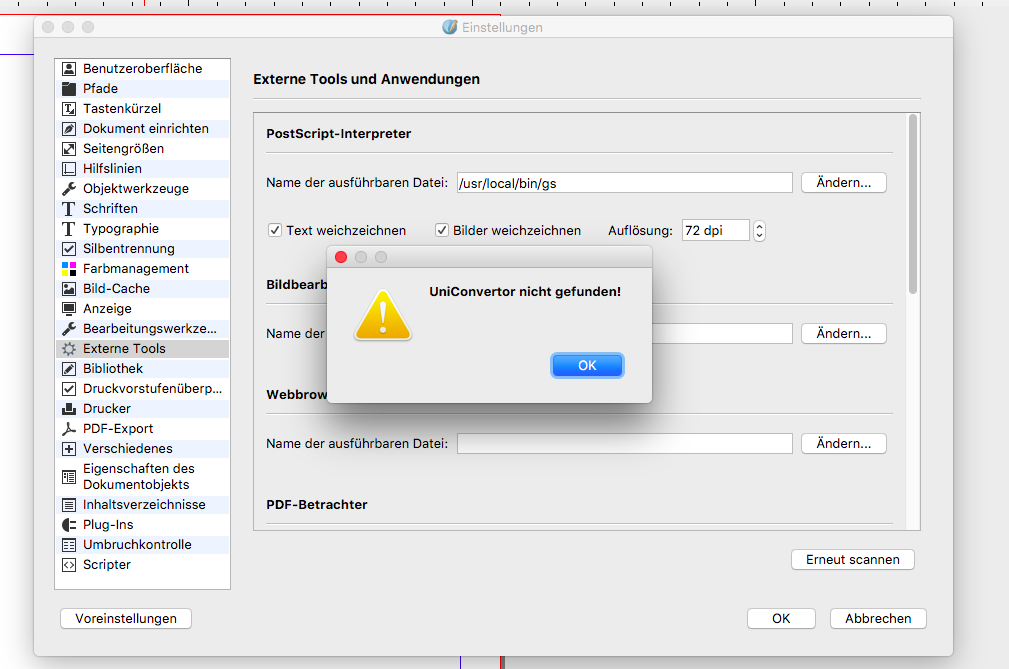Open the Schriften settings section
Image resolution: width=1009 pixels, height=669 pixels.
(110, 209)
